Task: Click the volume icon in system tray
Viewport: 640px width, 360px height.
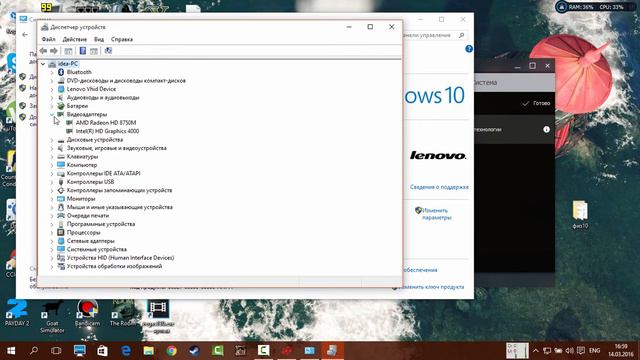Action: click(x=569, y=351)
